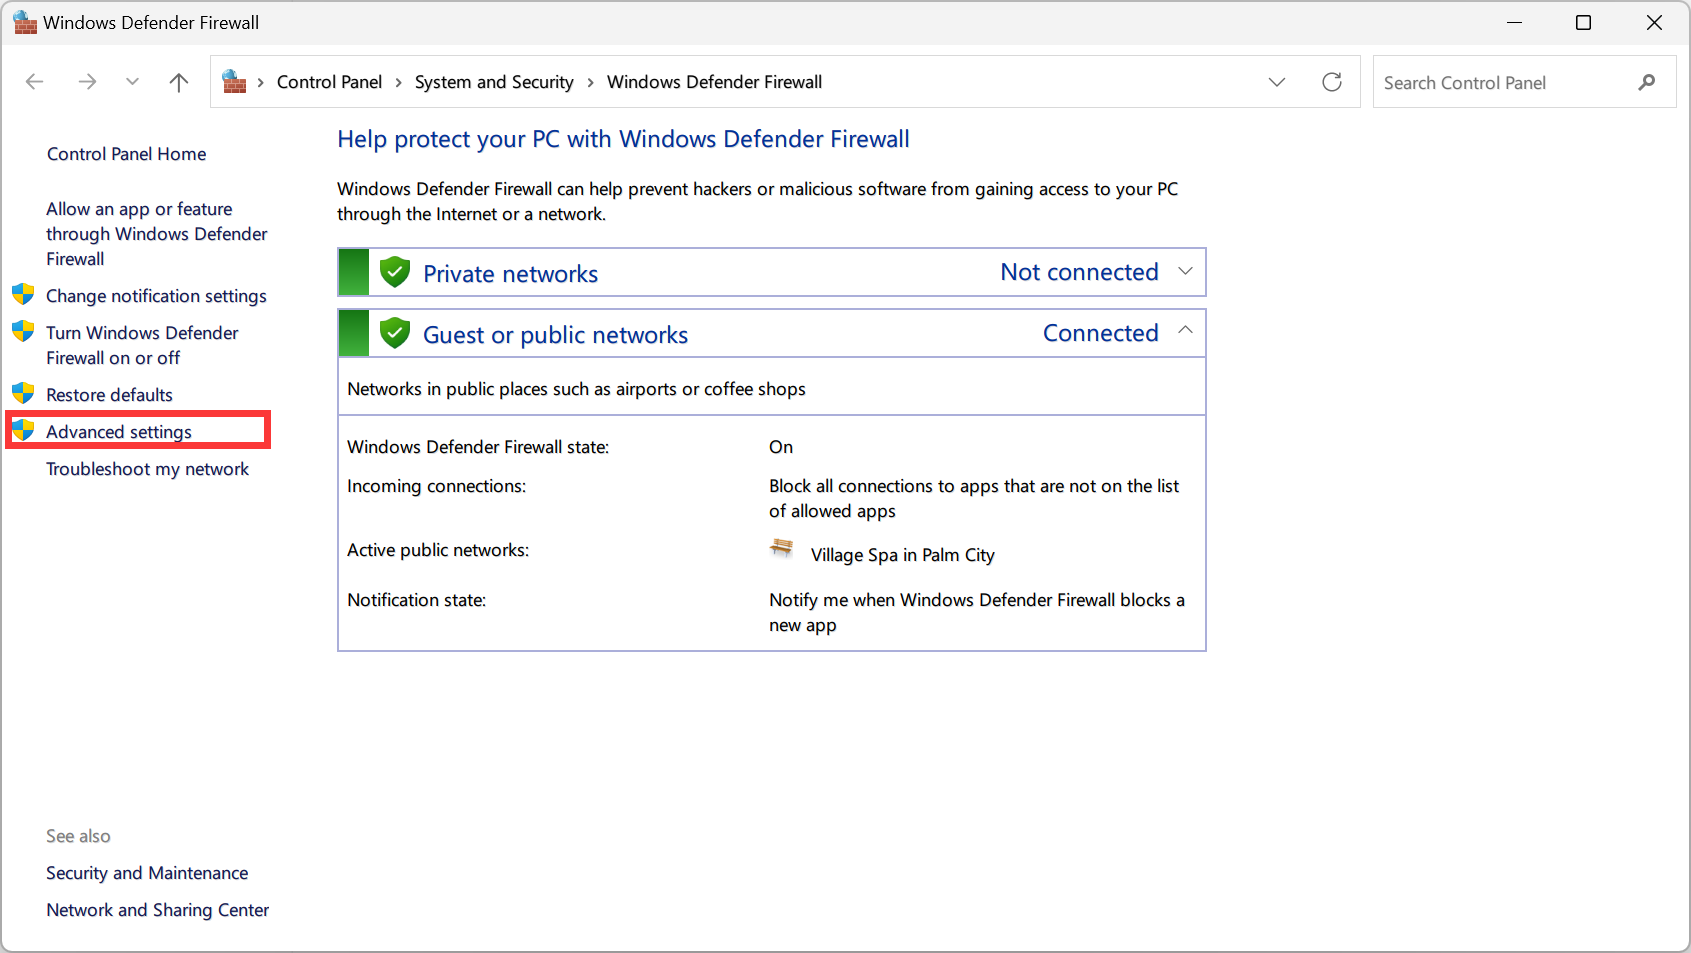The height and width of the screenshot is (953, 1691).
Task: Open recent locations chevron beside forward arrow
Action: (132, 82)
